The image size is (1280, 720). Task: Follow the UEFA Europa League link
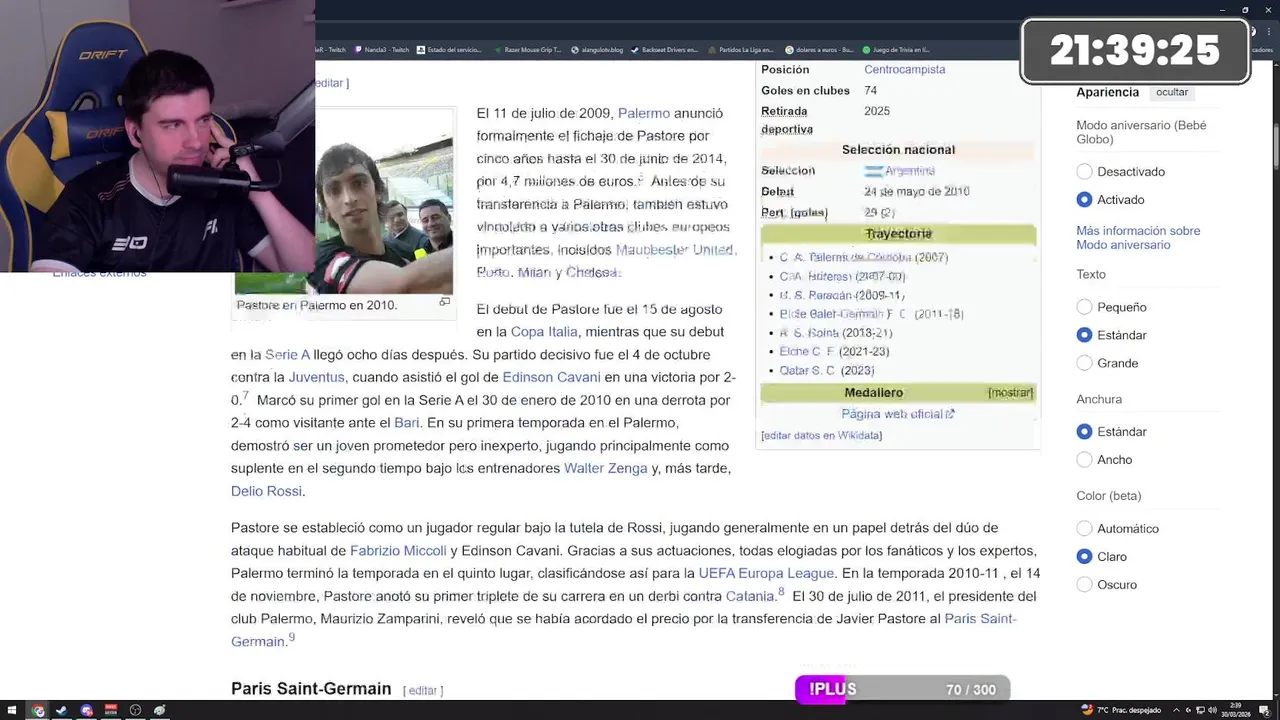click(766, 574)
